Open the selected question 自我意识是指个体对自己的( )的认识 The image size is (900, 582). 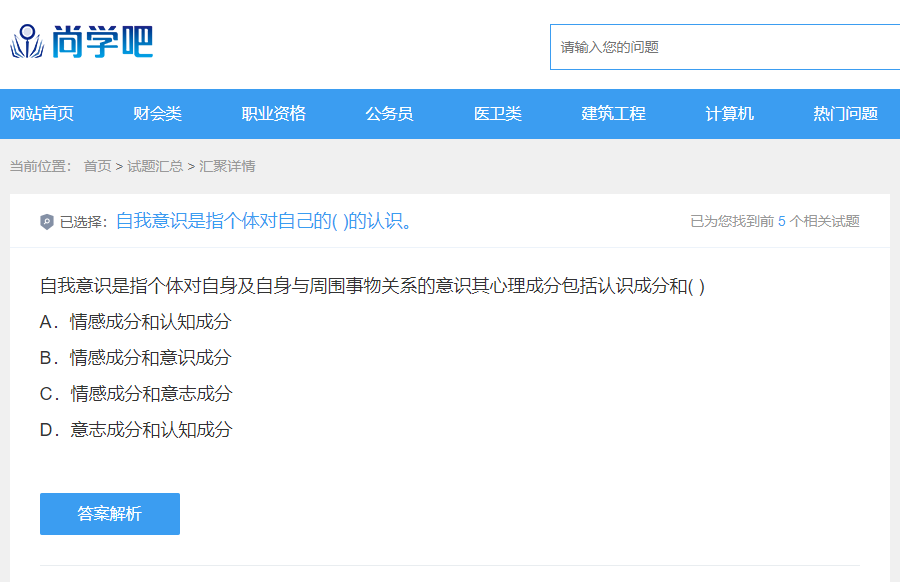264,221
